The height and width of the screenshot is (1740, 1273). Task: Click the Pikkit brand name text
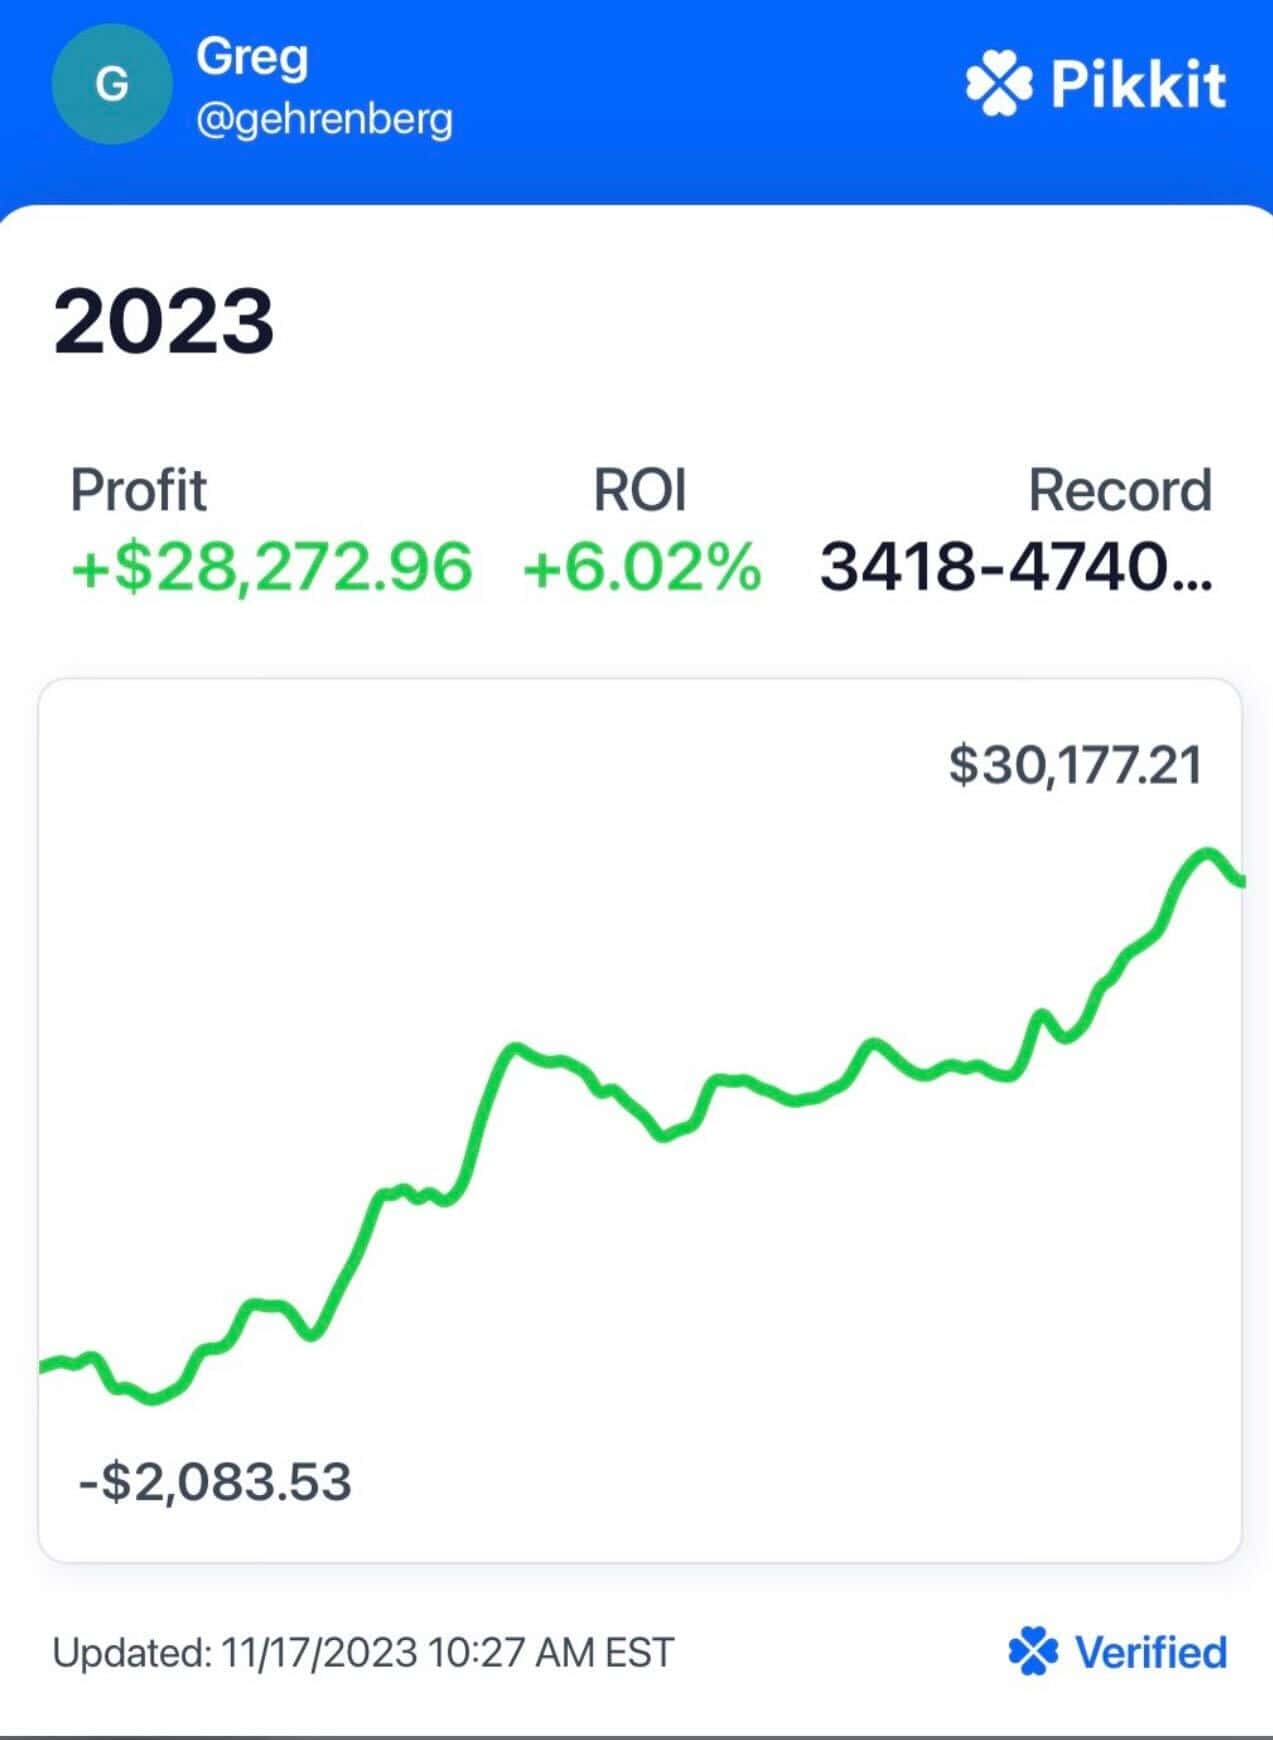pyautogui.click(x=1138, y=86)
